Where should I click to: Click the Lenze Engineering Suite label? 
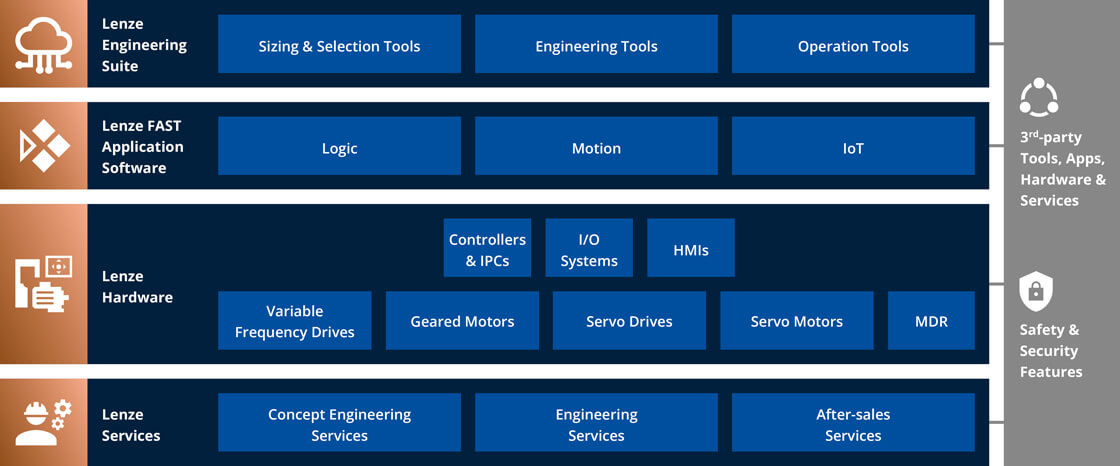point(144,45)
